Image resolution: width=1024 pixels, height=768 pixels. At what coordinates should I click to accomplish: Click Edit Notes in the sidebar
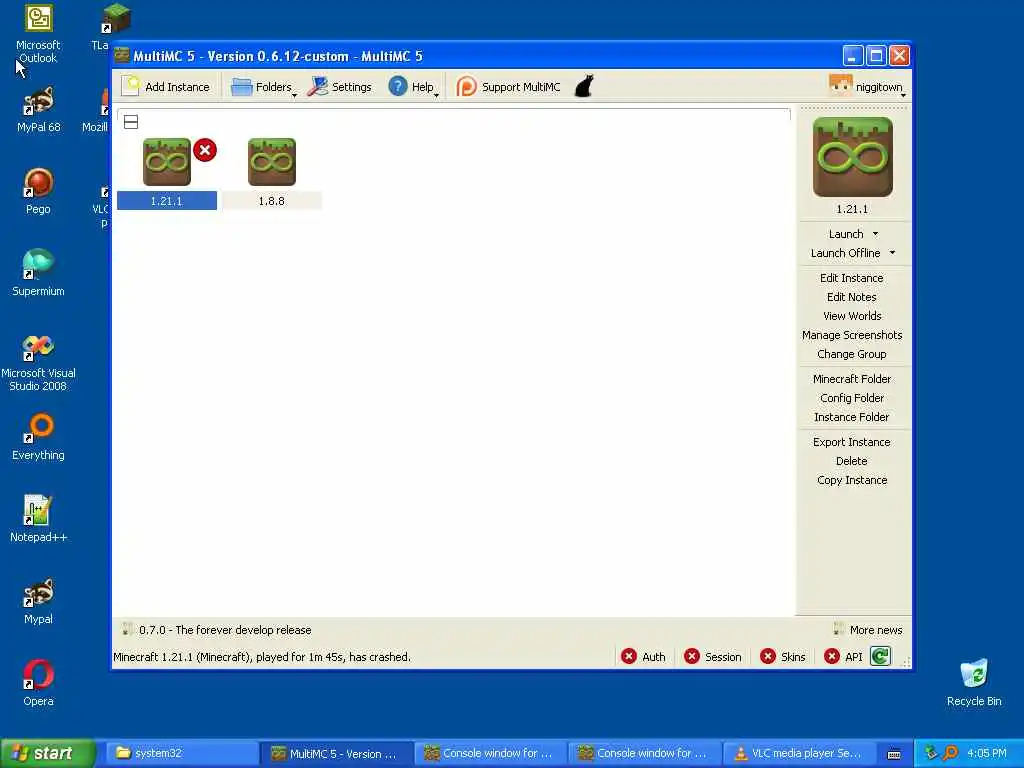852,296
